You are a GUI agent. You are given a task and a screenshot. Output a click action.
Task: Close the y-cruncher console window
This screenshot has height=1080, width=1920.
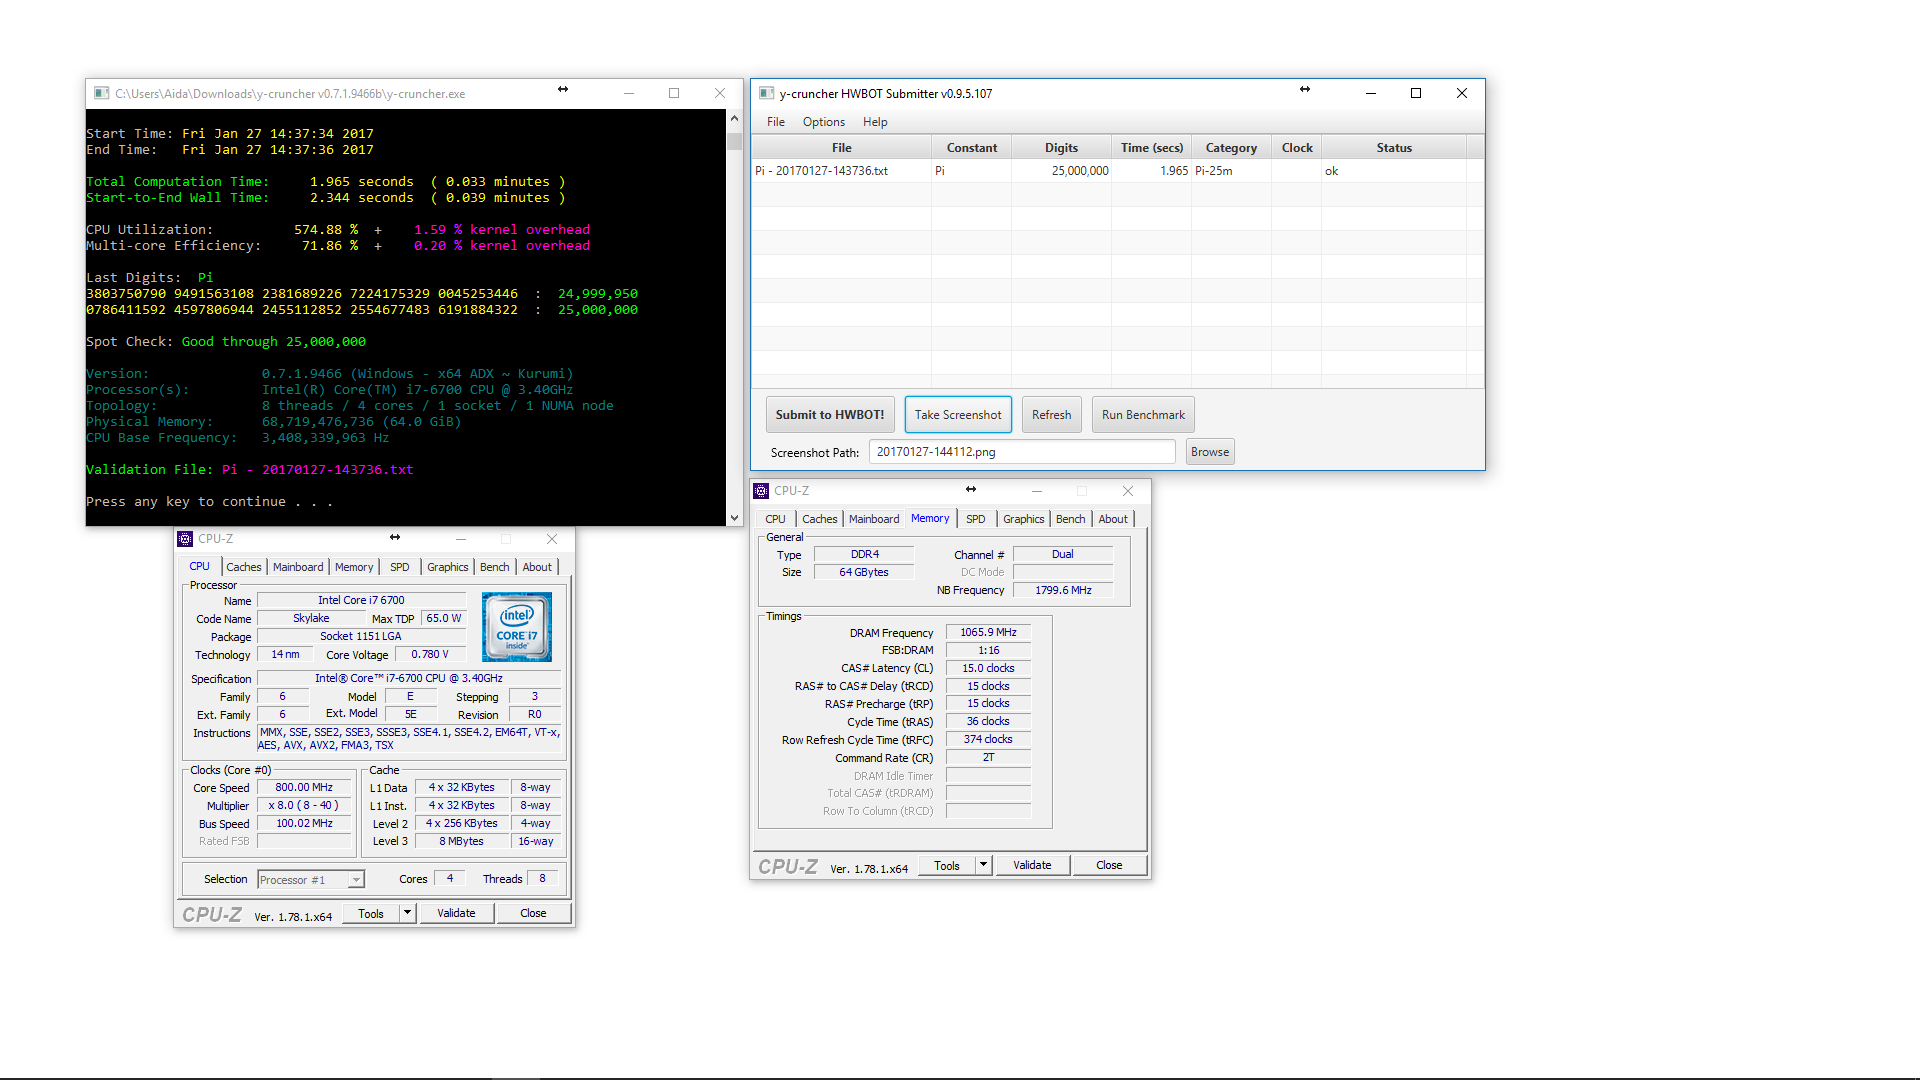pyautogui.click(x=720, y=93)
